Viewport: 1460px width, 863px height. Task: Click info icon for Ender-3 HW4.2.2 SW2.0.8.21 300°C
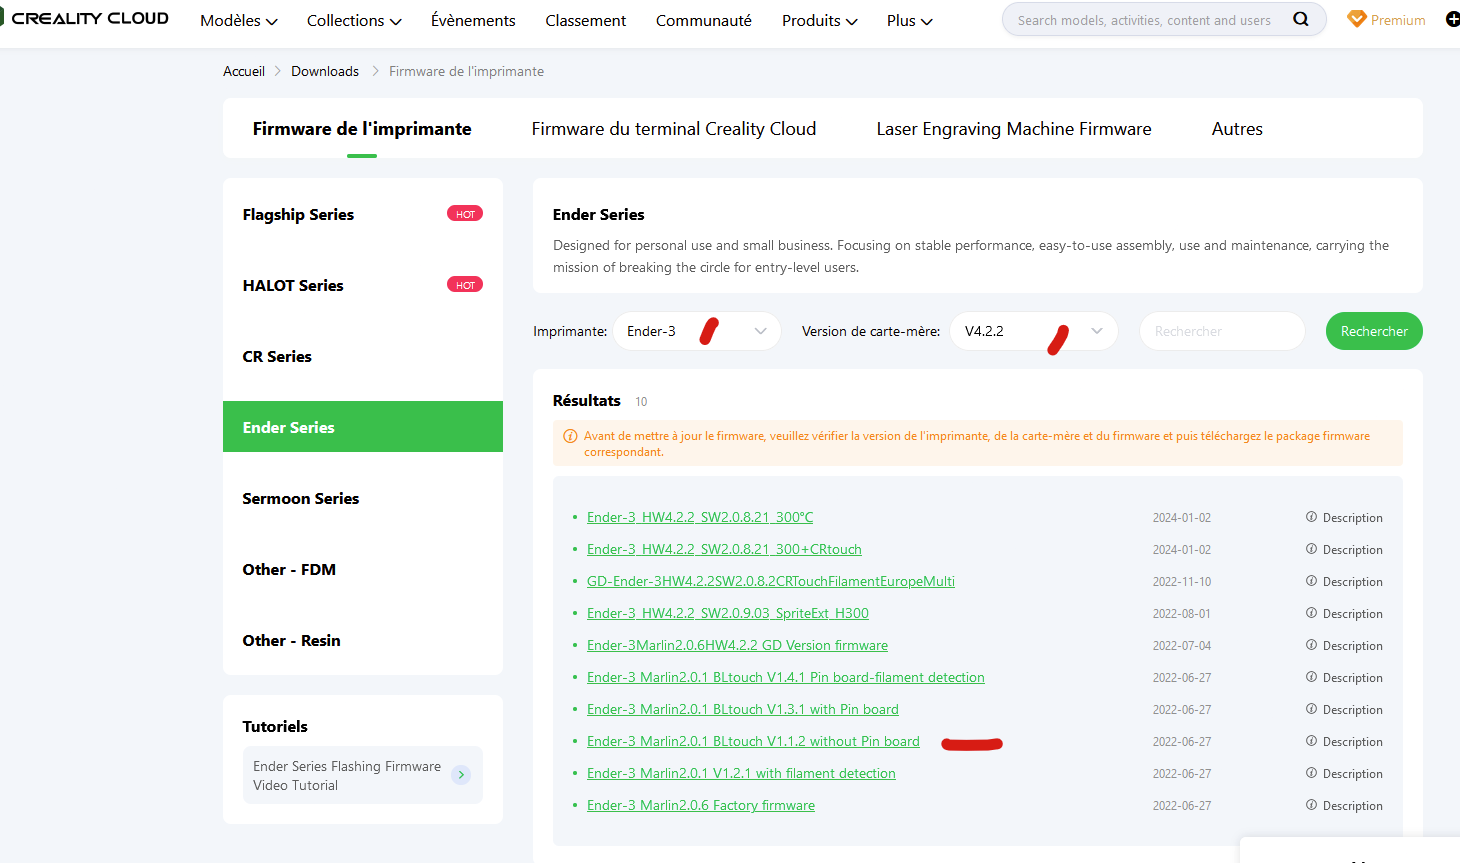coord(1311,517)
